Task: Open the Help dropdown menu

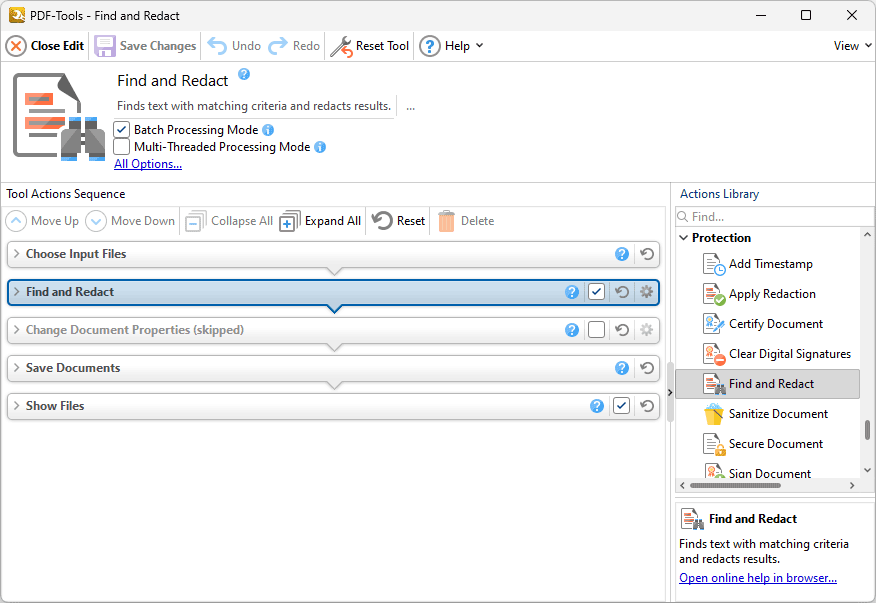Action: tap(480, 46)
